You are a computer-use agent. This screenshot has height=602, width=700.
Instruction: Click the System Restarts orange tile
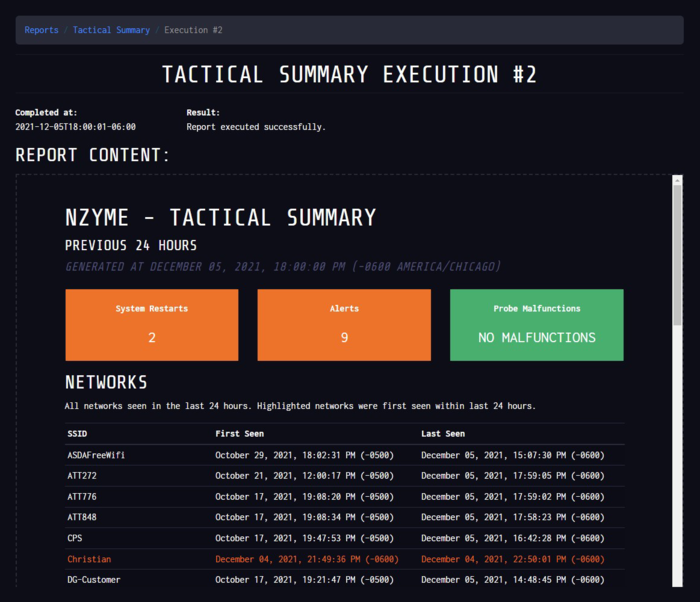tap(152, 325)
